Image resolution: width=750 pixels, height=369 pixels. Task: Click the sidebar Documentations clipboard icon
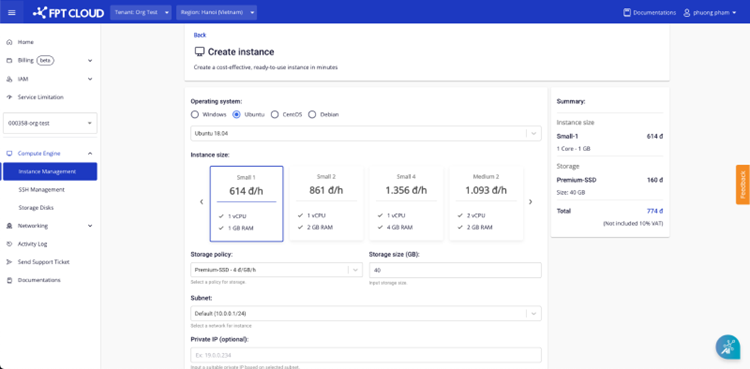point(9,280)
